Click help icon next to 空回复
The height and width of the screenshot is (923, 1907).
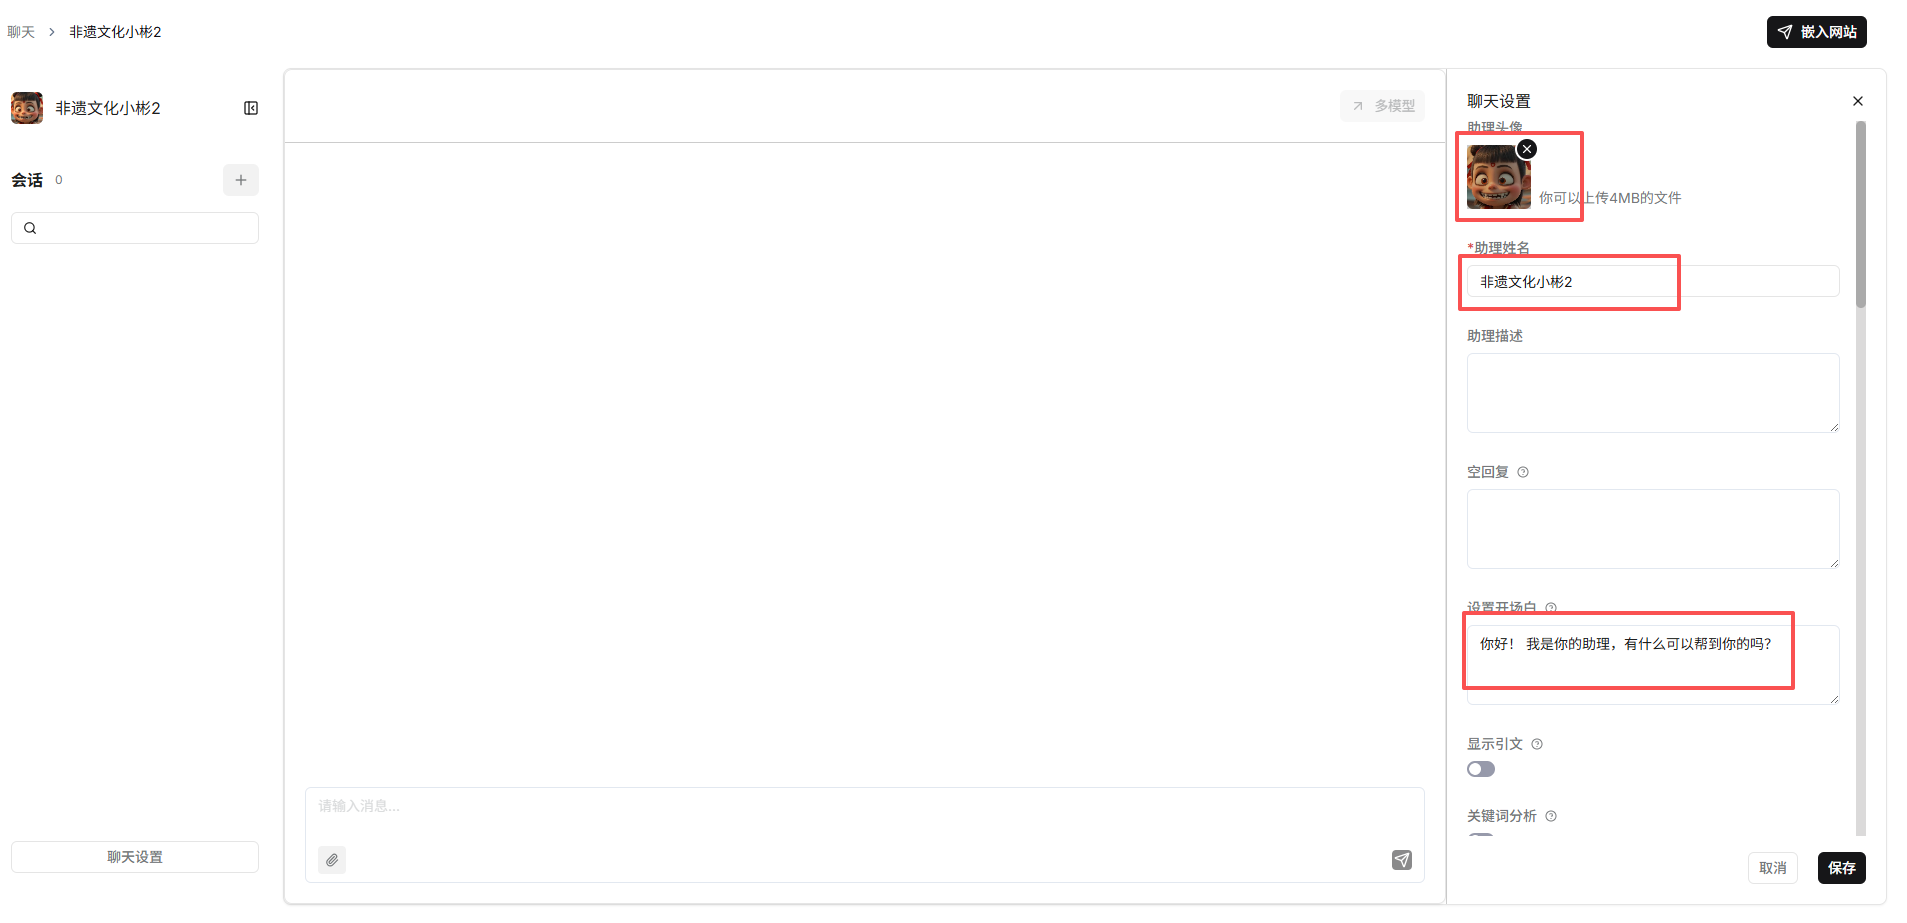[x=1523, y=472]
